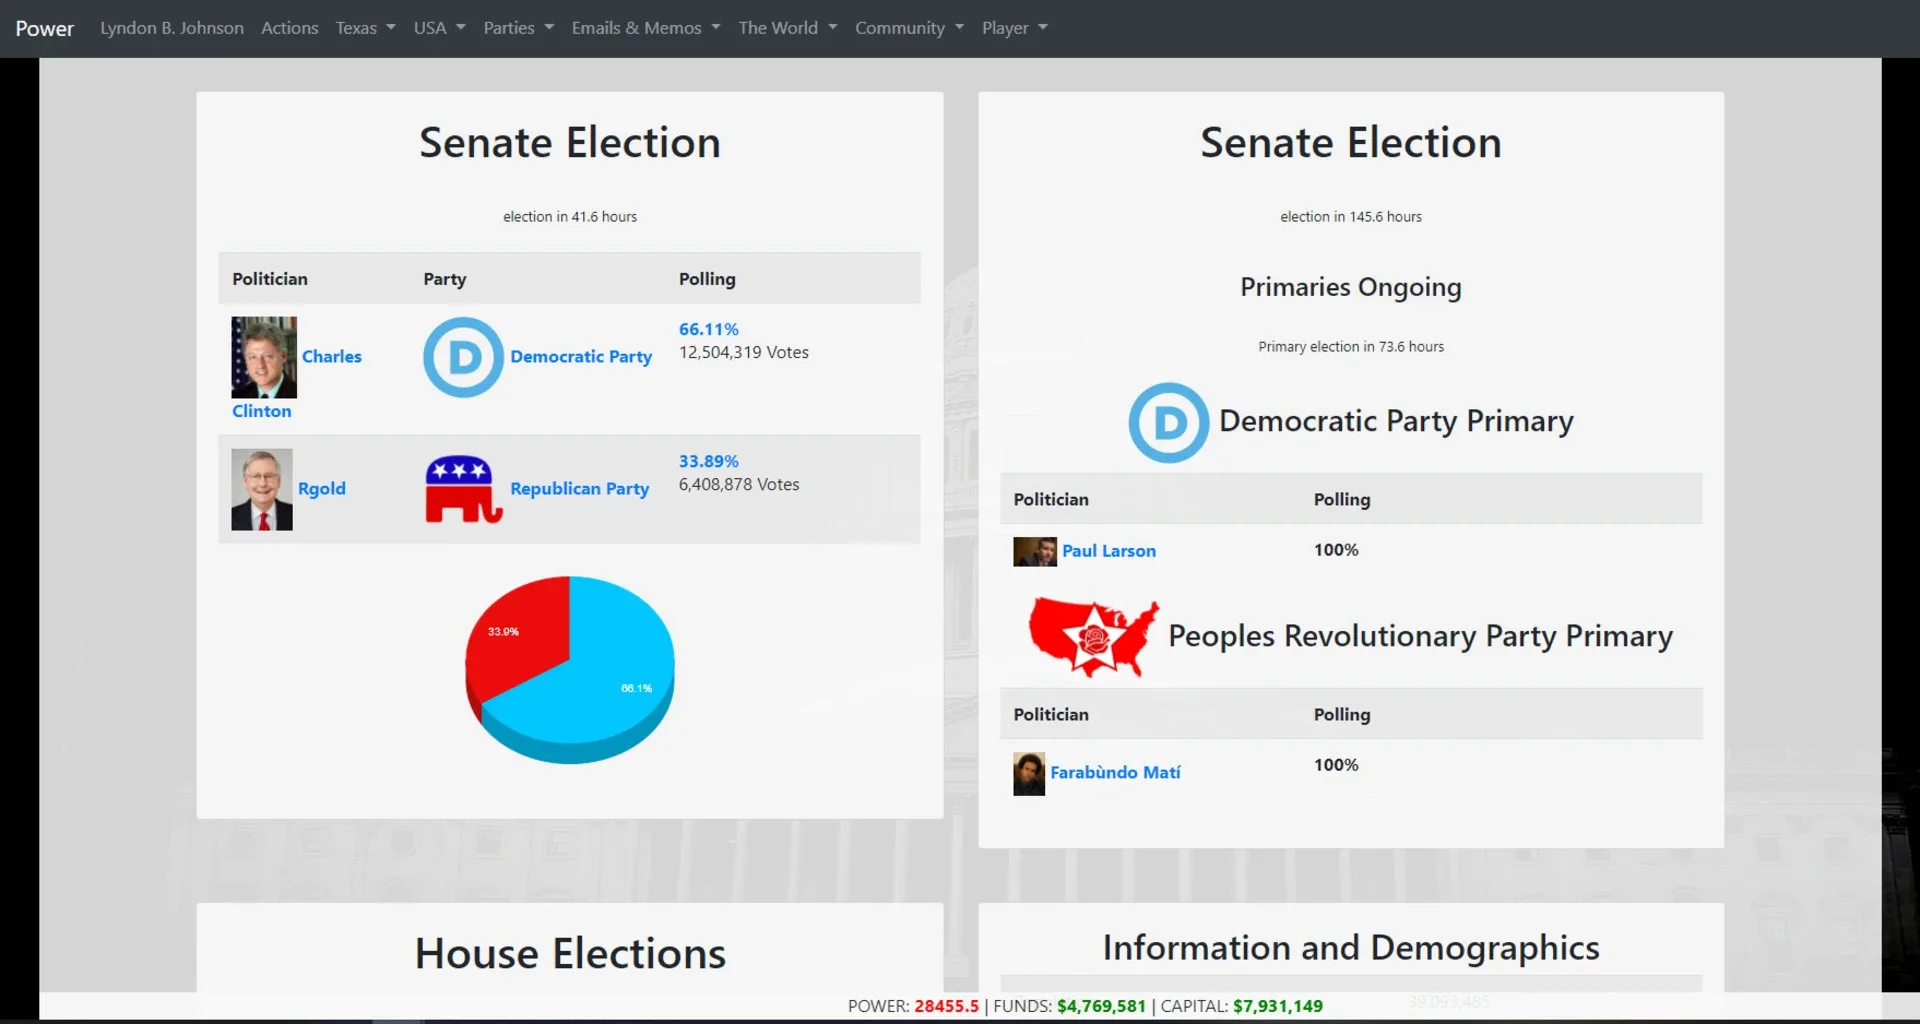This screenshot has width=1920, height=1024.
Task: Click the Republican Party elephant logo
Action: tap(463, 489)
